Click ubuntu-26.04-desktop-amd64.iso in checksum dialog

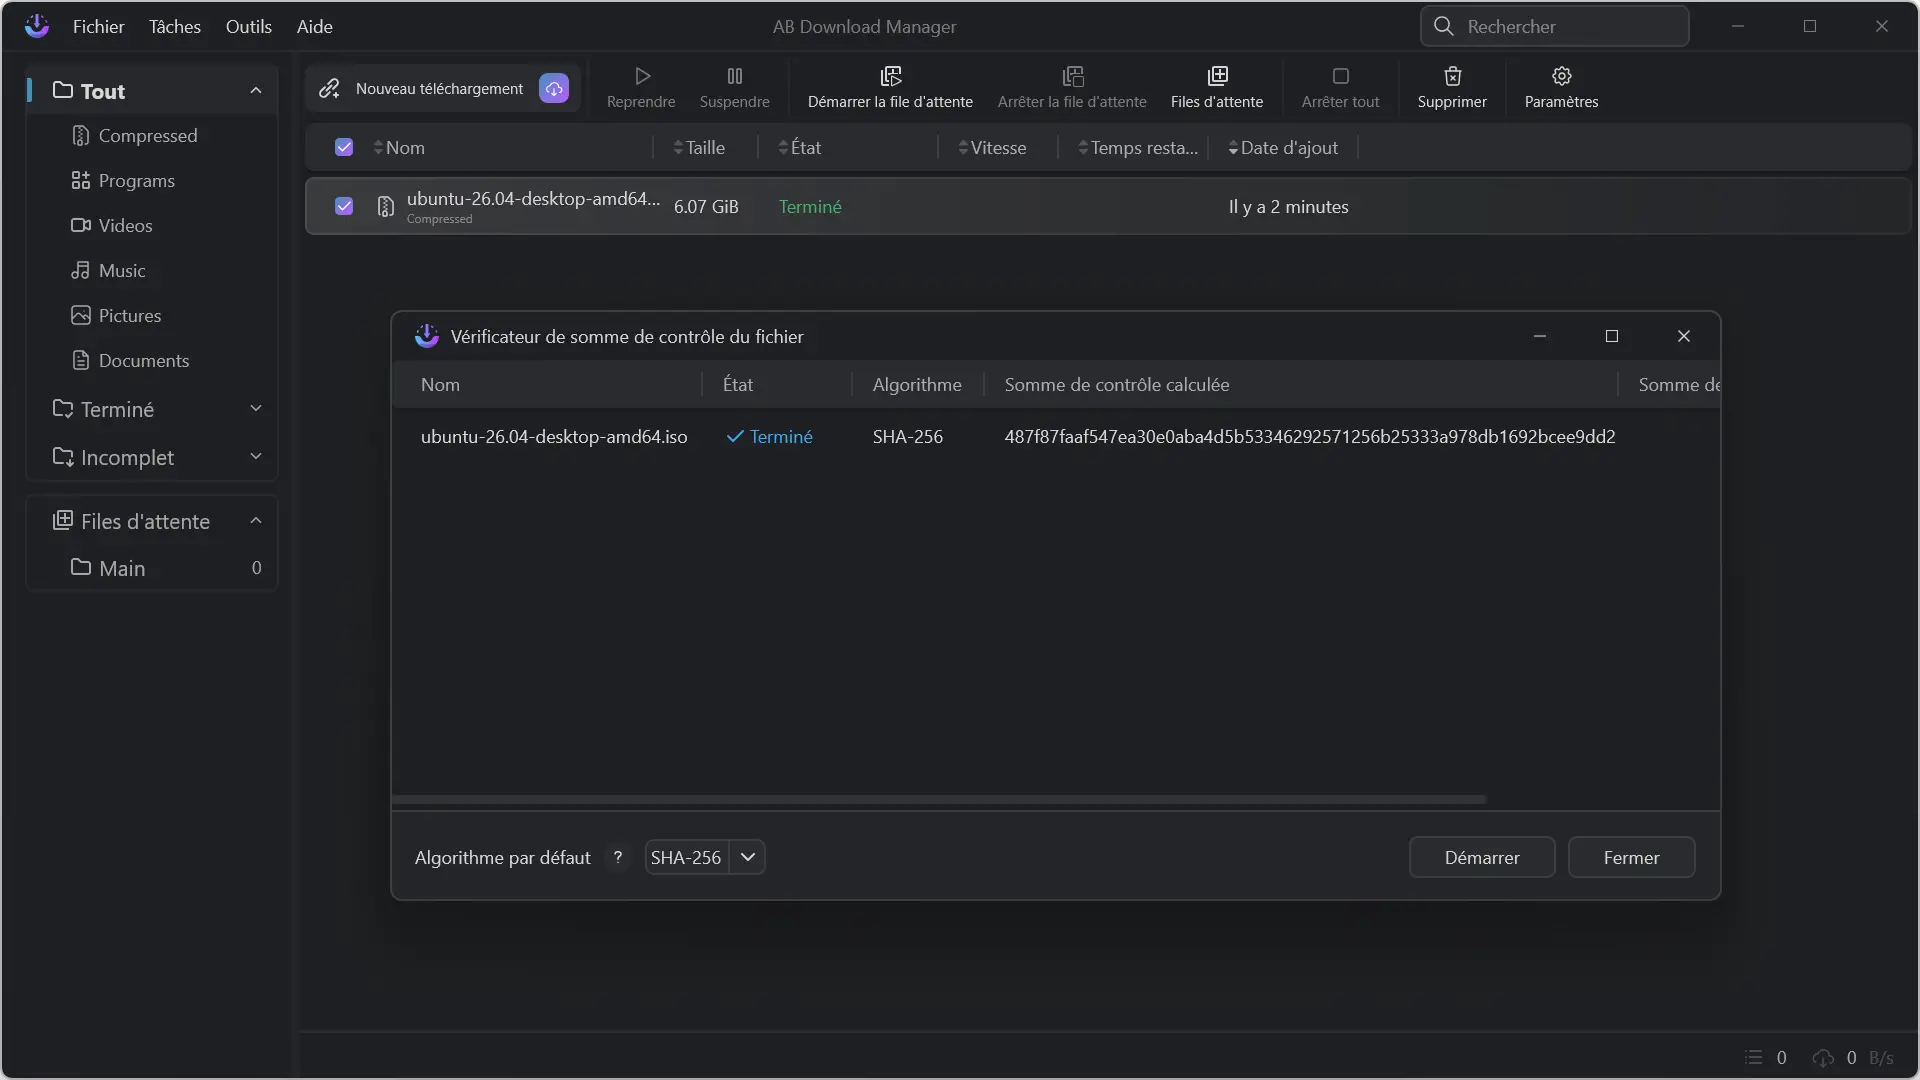[554, 437]
